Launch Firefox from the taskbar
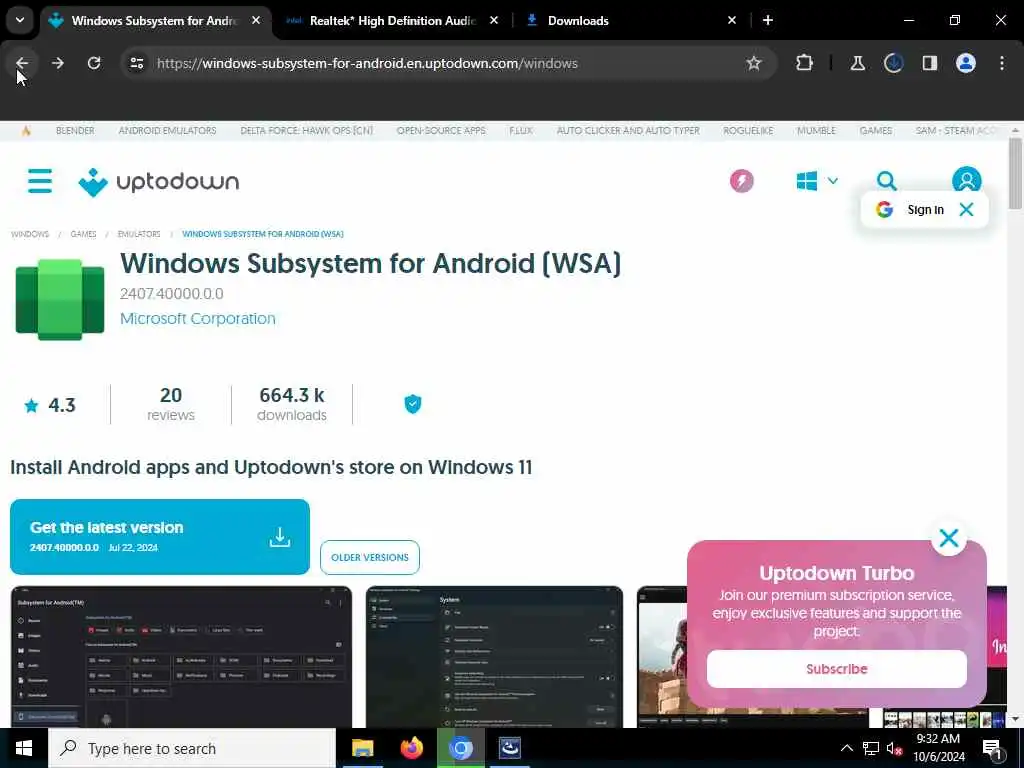1024x768 pixels. [x=411, y=748]
